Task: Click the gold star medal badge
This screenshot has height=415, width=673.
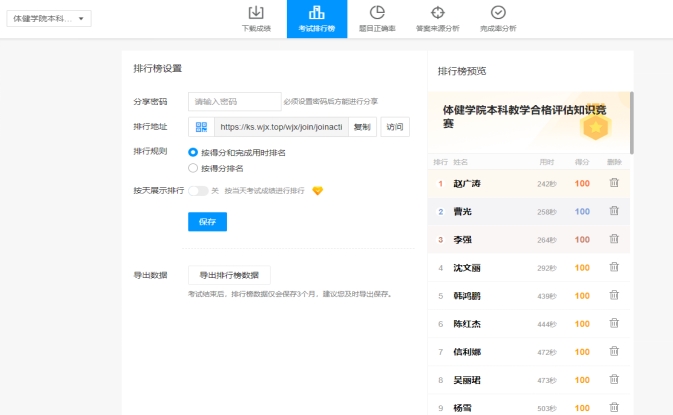Action: pyautogui.click(x=595, y=127)
